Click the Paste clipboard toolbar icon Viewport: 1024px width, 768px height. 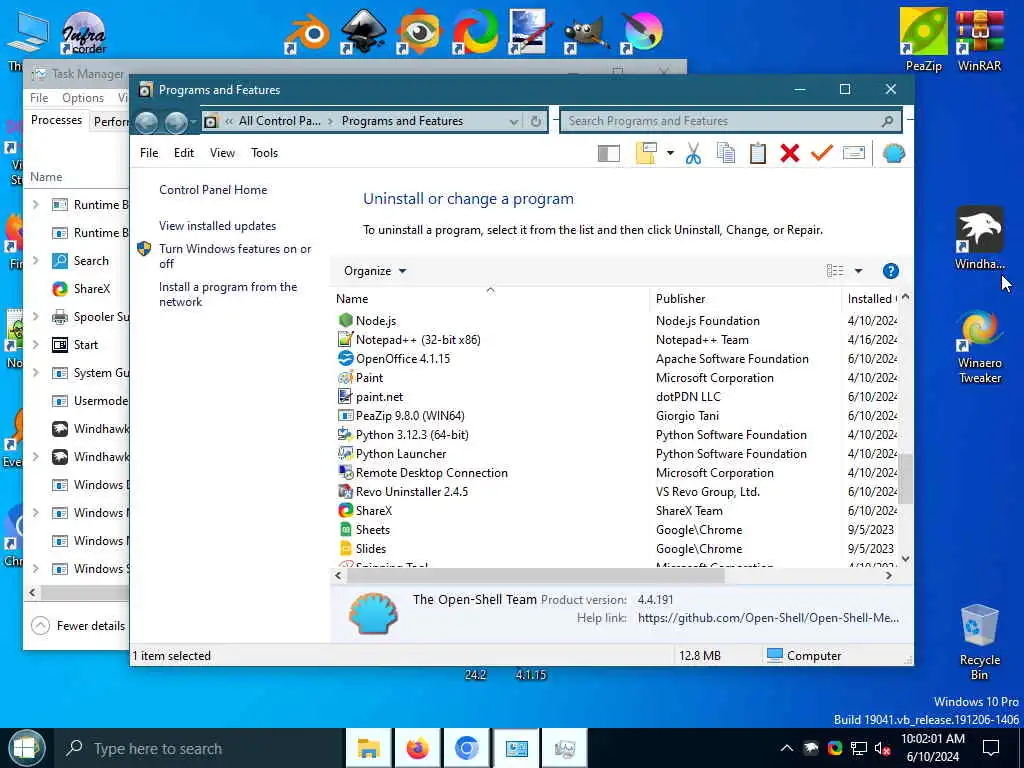[758, 153]
